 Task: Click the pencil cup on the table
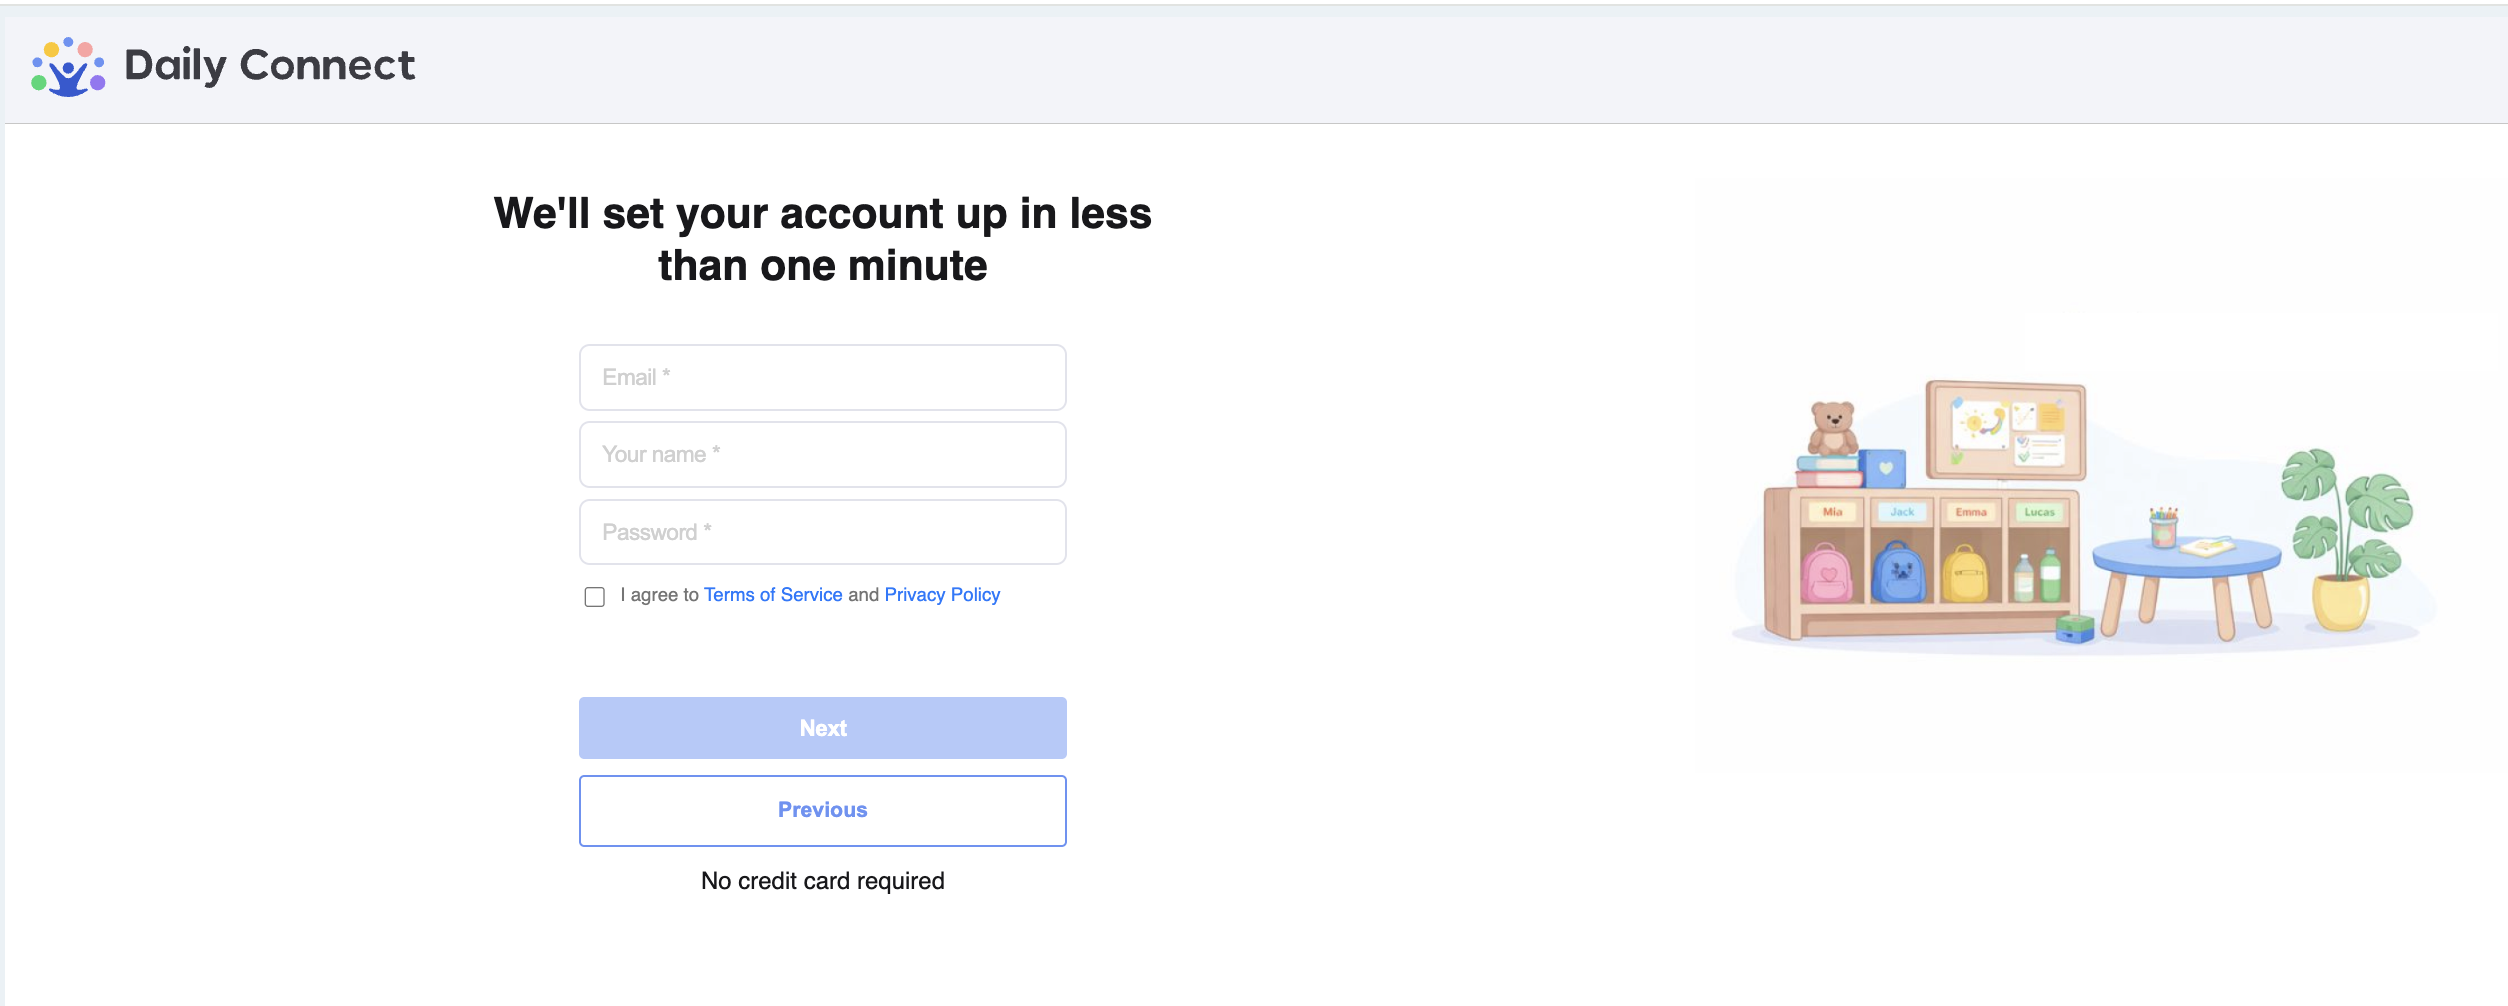(x=2163, y=526)
